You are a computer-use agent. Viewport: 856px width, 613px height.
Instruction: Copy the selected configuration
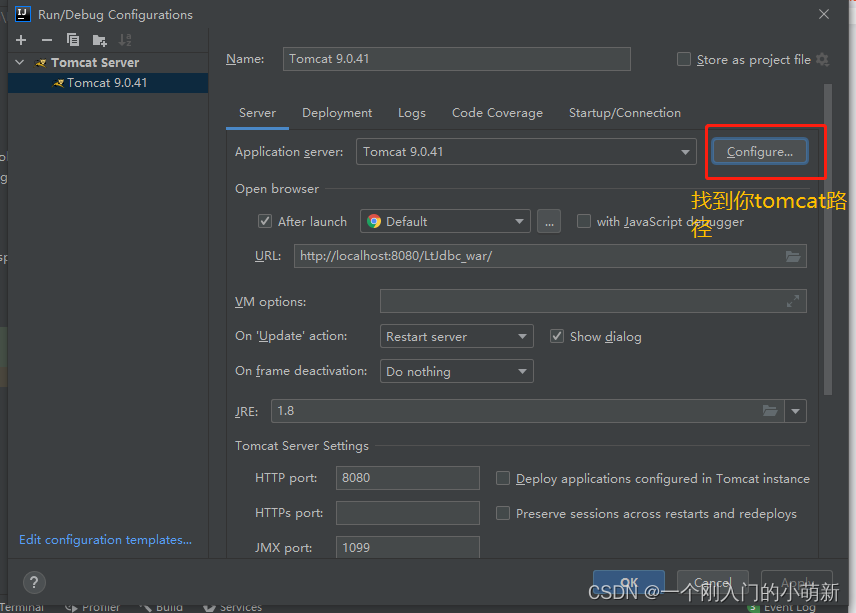(73, 40)
